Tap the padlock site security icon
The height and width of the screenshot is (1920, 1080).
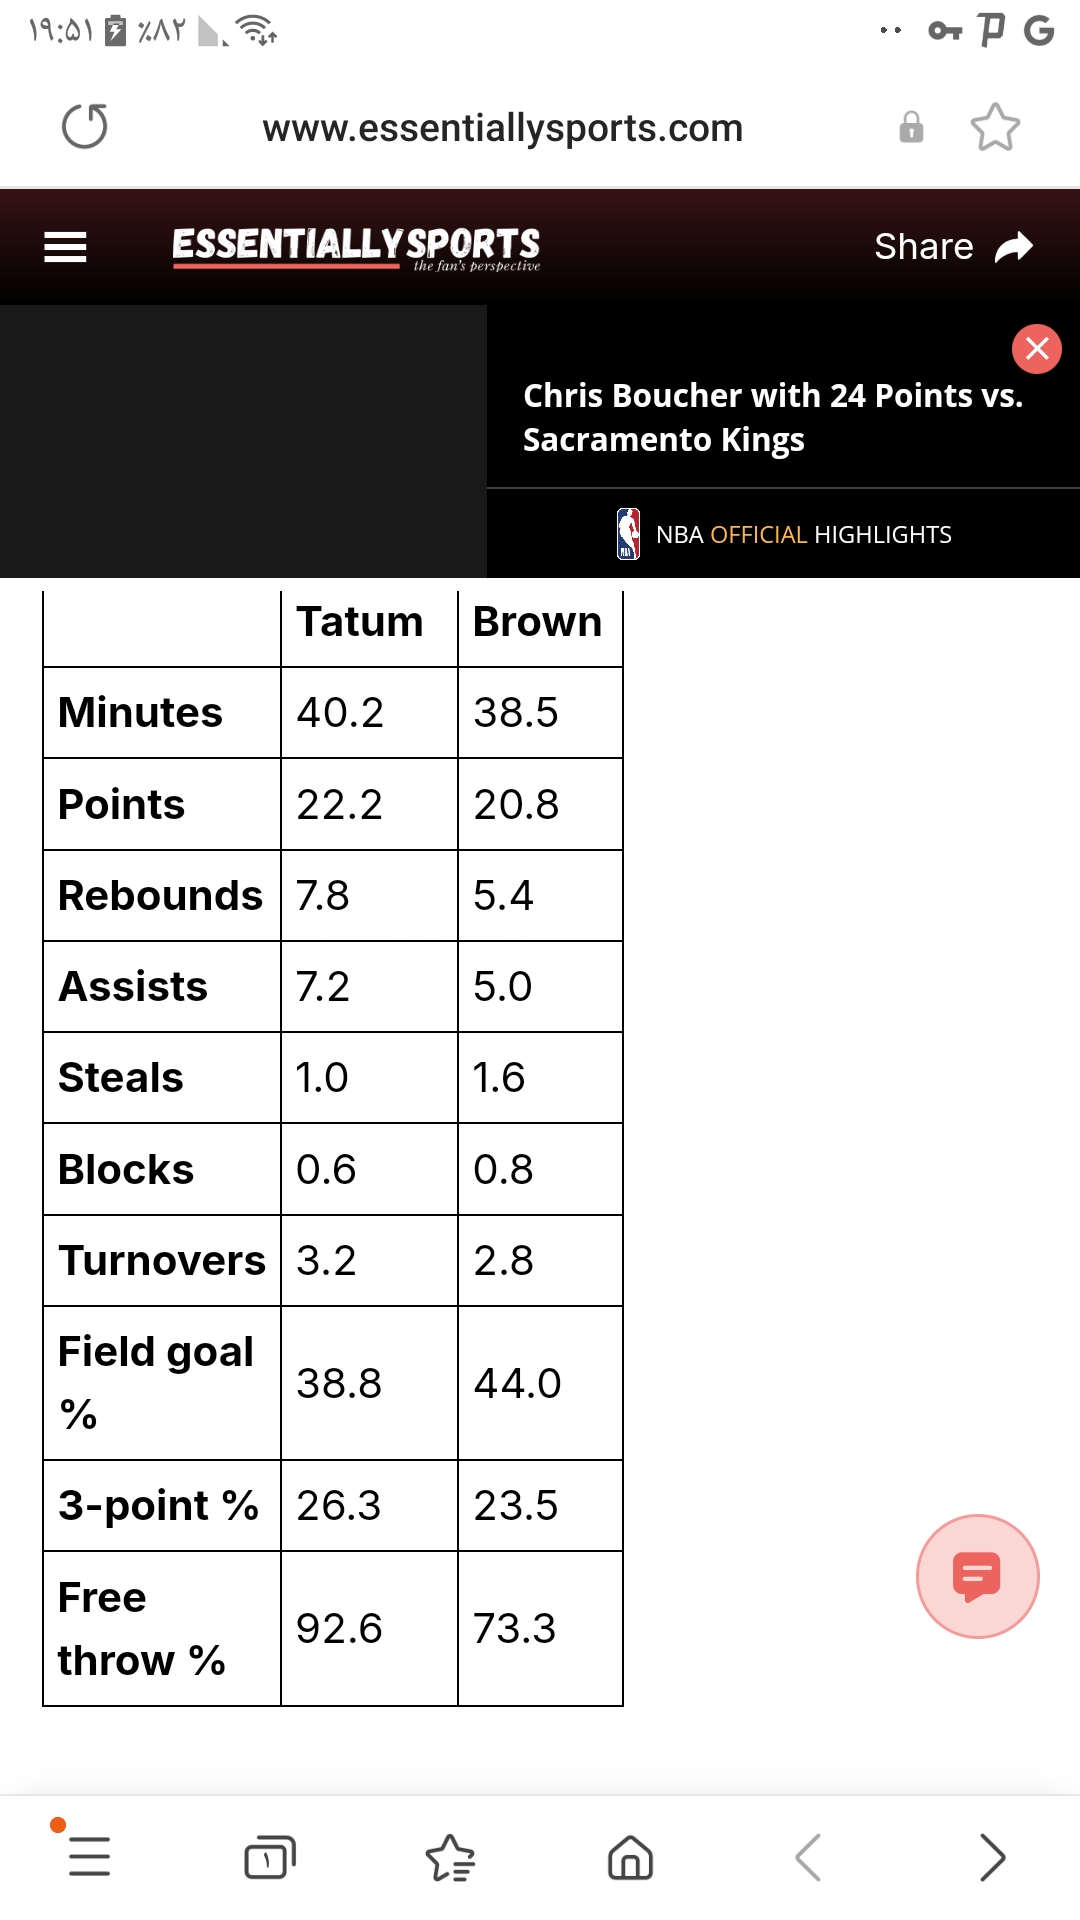911,127
